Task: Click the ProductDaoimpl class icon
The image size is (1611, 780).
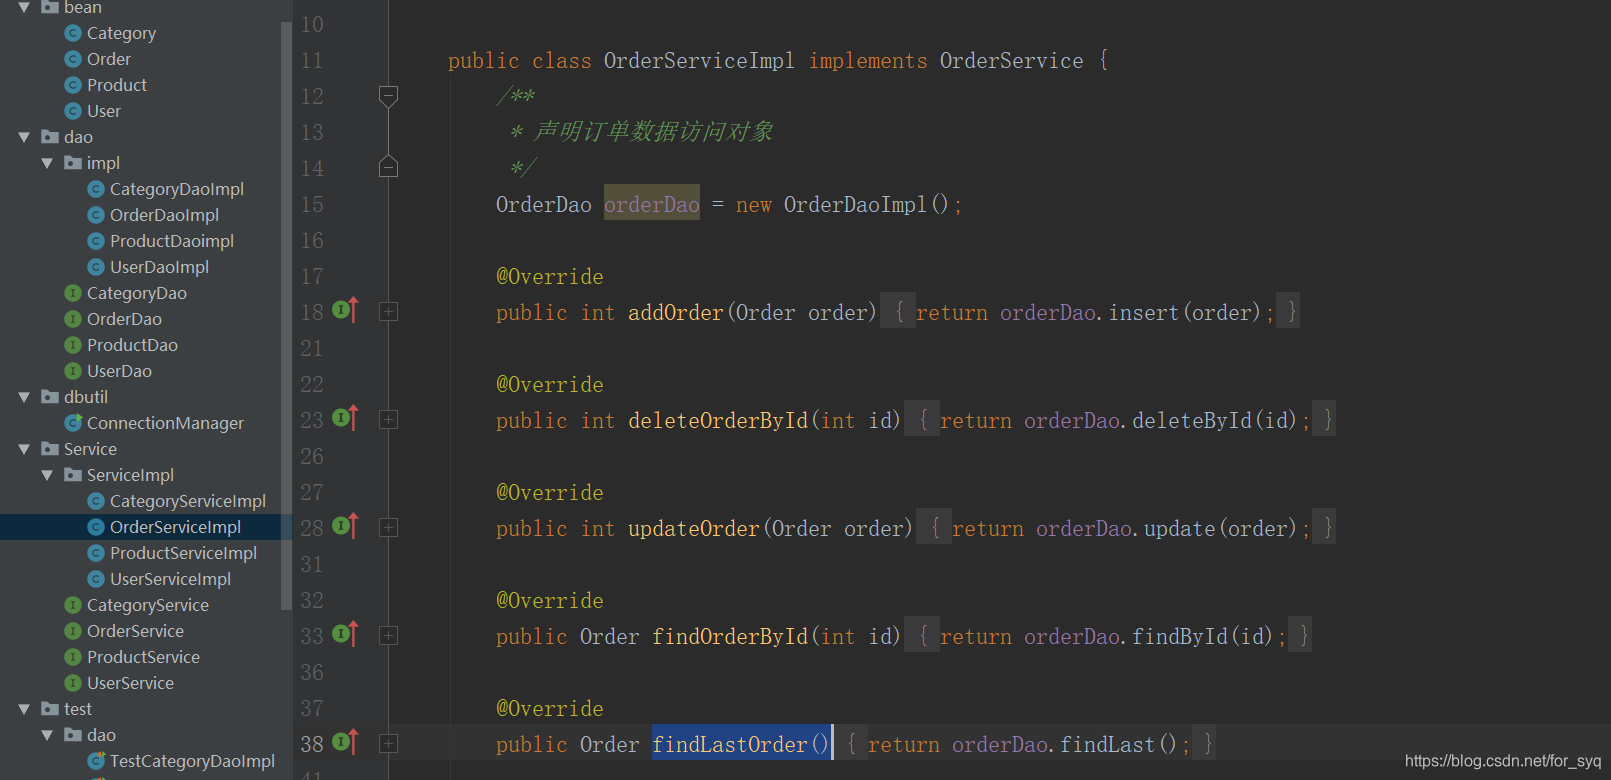Action: pyautogui.click(x=96, y=241)
